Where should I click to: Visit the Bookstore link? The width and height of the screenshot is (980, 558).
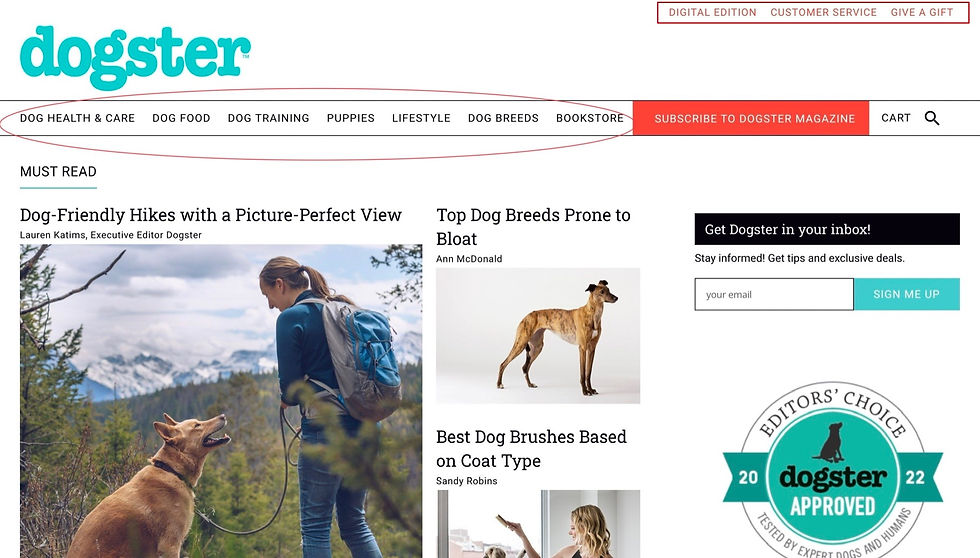click(x=590, y=118)
